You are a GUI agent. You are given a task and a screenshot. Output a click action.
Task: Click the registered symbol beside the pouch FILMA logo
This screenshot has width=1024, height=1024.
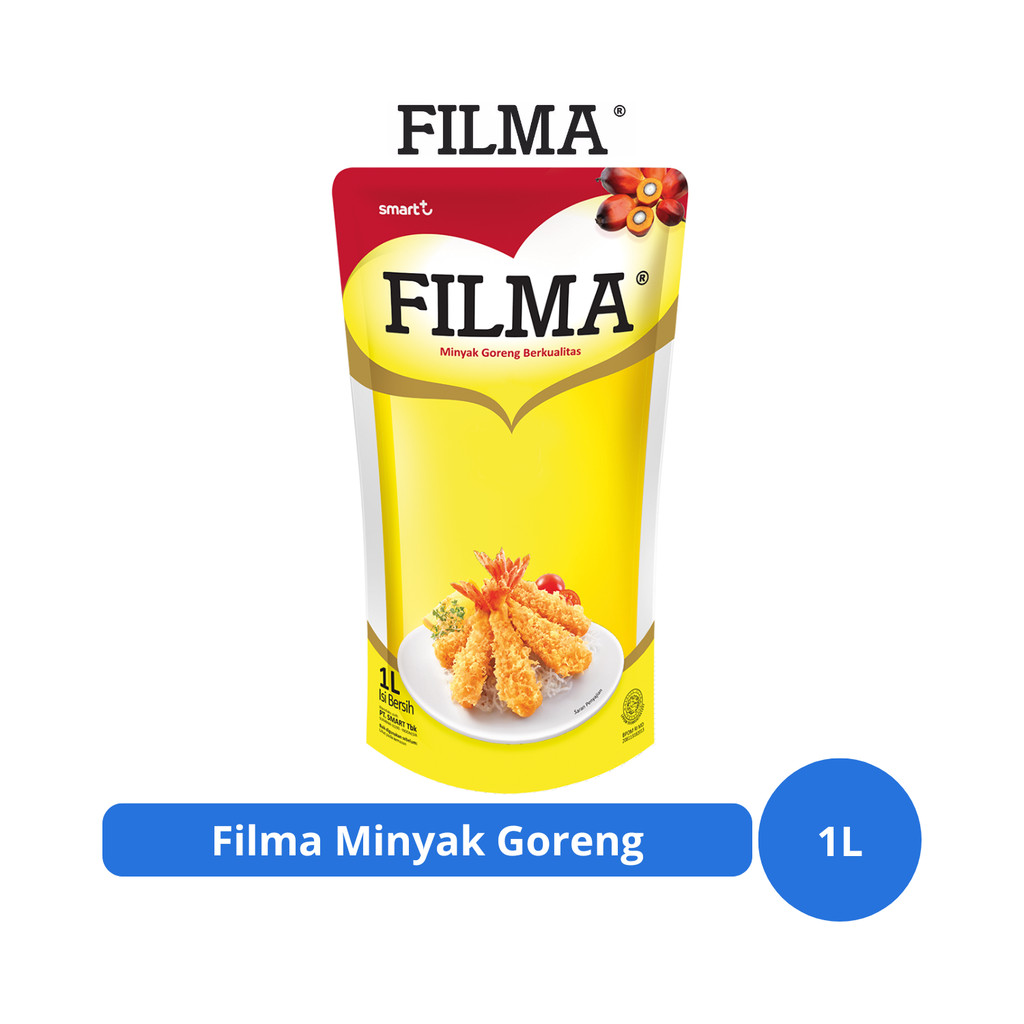click(642, 278)
